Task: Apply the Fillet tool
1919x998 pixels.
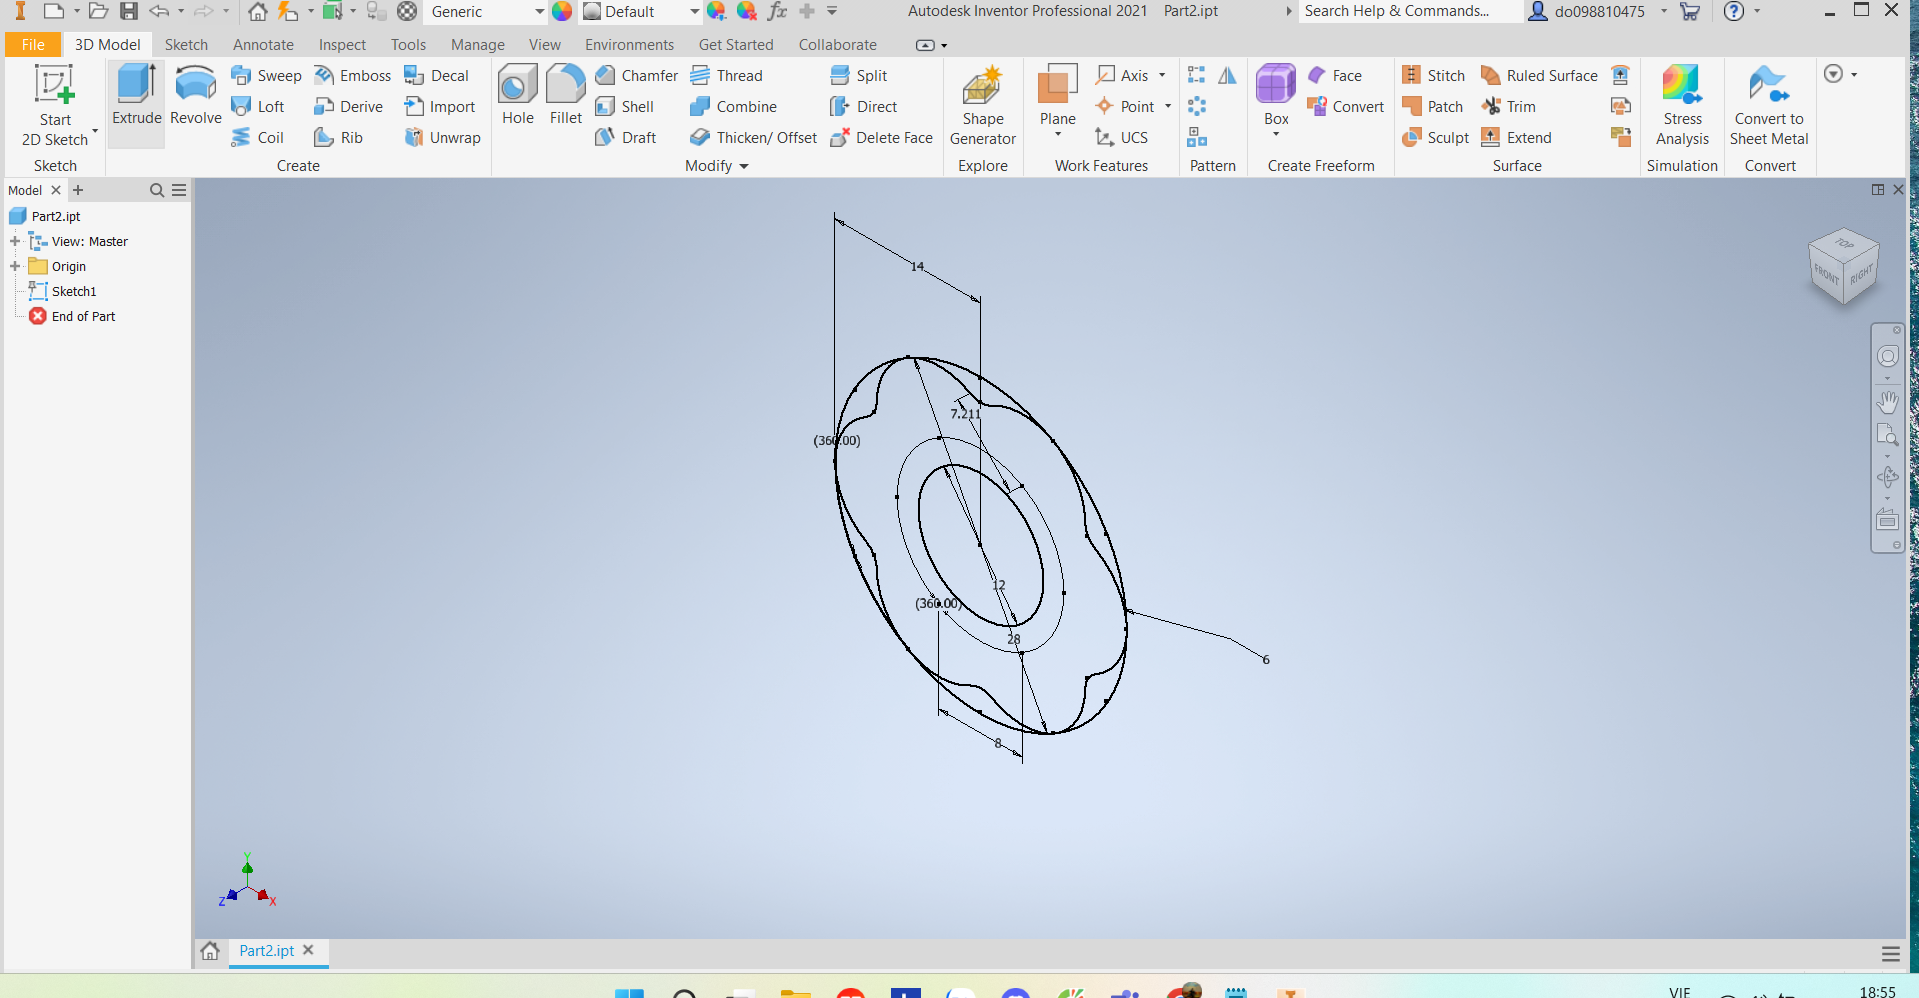Action: (x=565, y=96)
